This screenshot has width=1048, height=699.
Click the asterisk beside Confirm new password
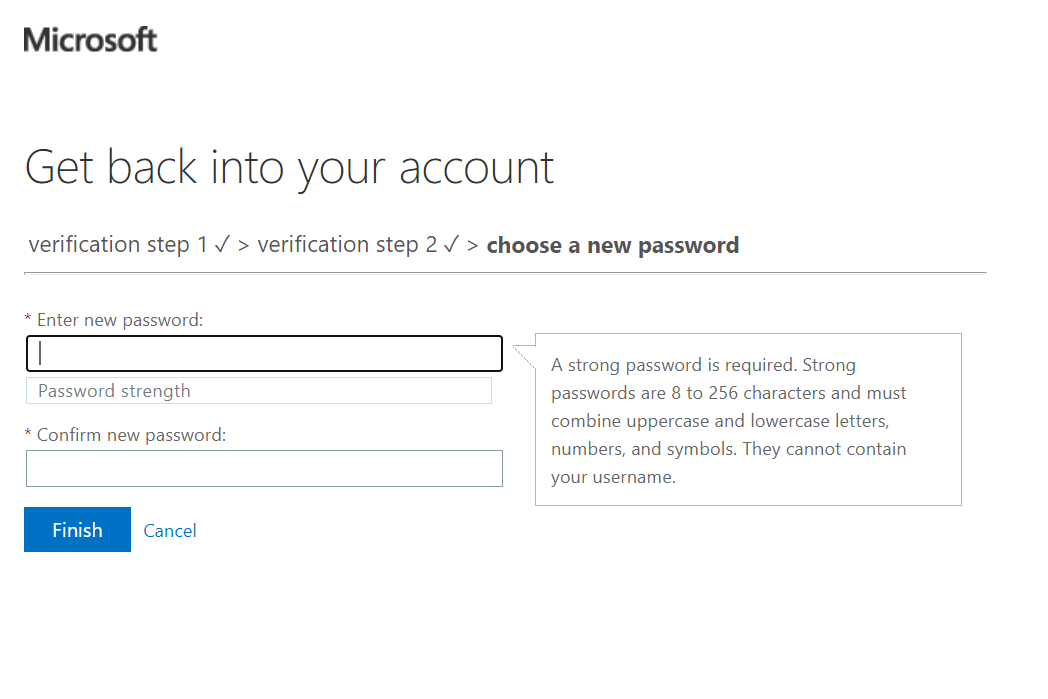point(27,434)
